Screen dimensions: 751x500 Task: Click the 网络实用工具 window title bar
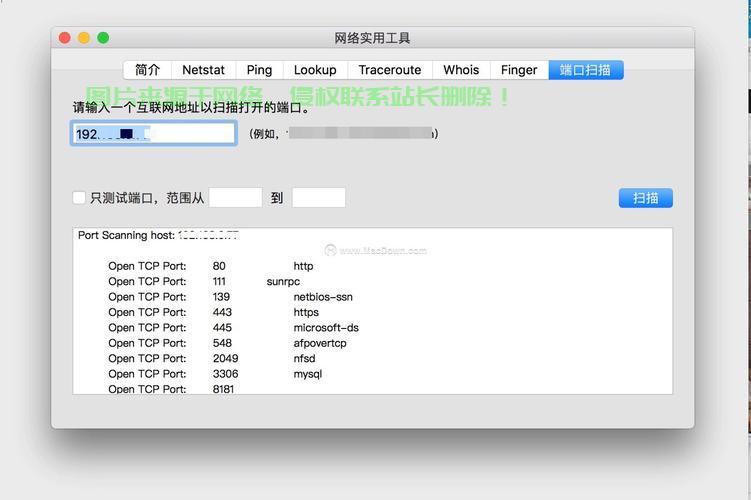coord(372,38)
